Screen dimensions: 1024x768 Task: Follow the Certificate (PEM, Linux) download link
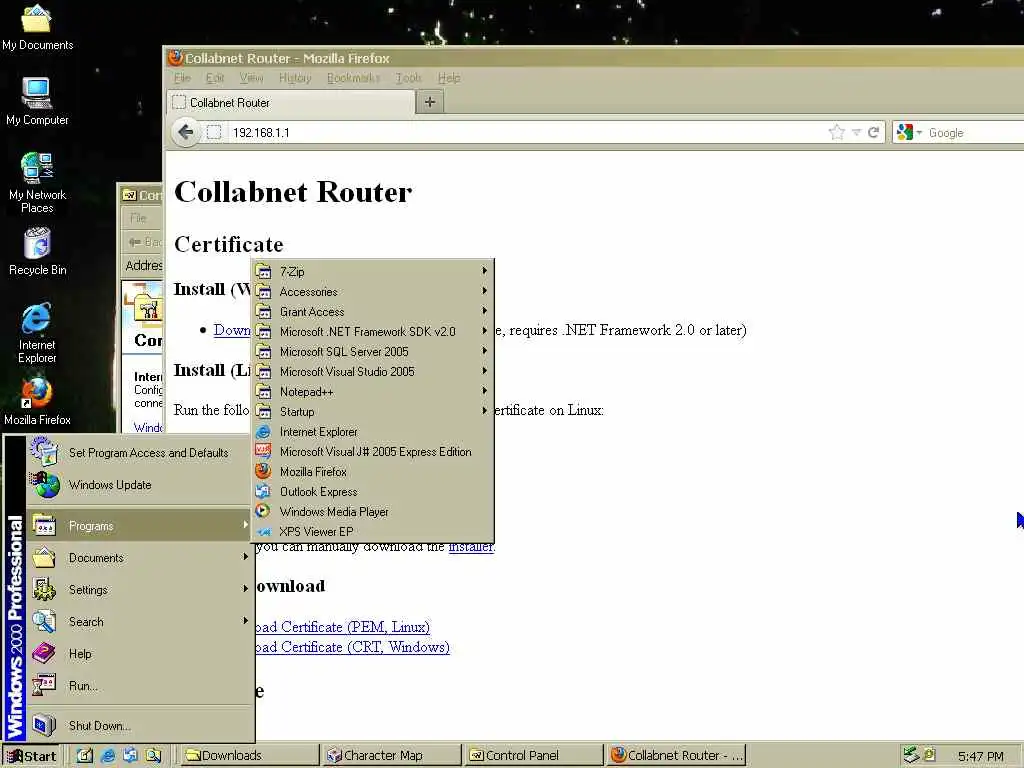(342, 627)
